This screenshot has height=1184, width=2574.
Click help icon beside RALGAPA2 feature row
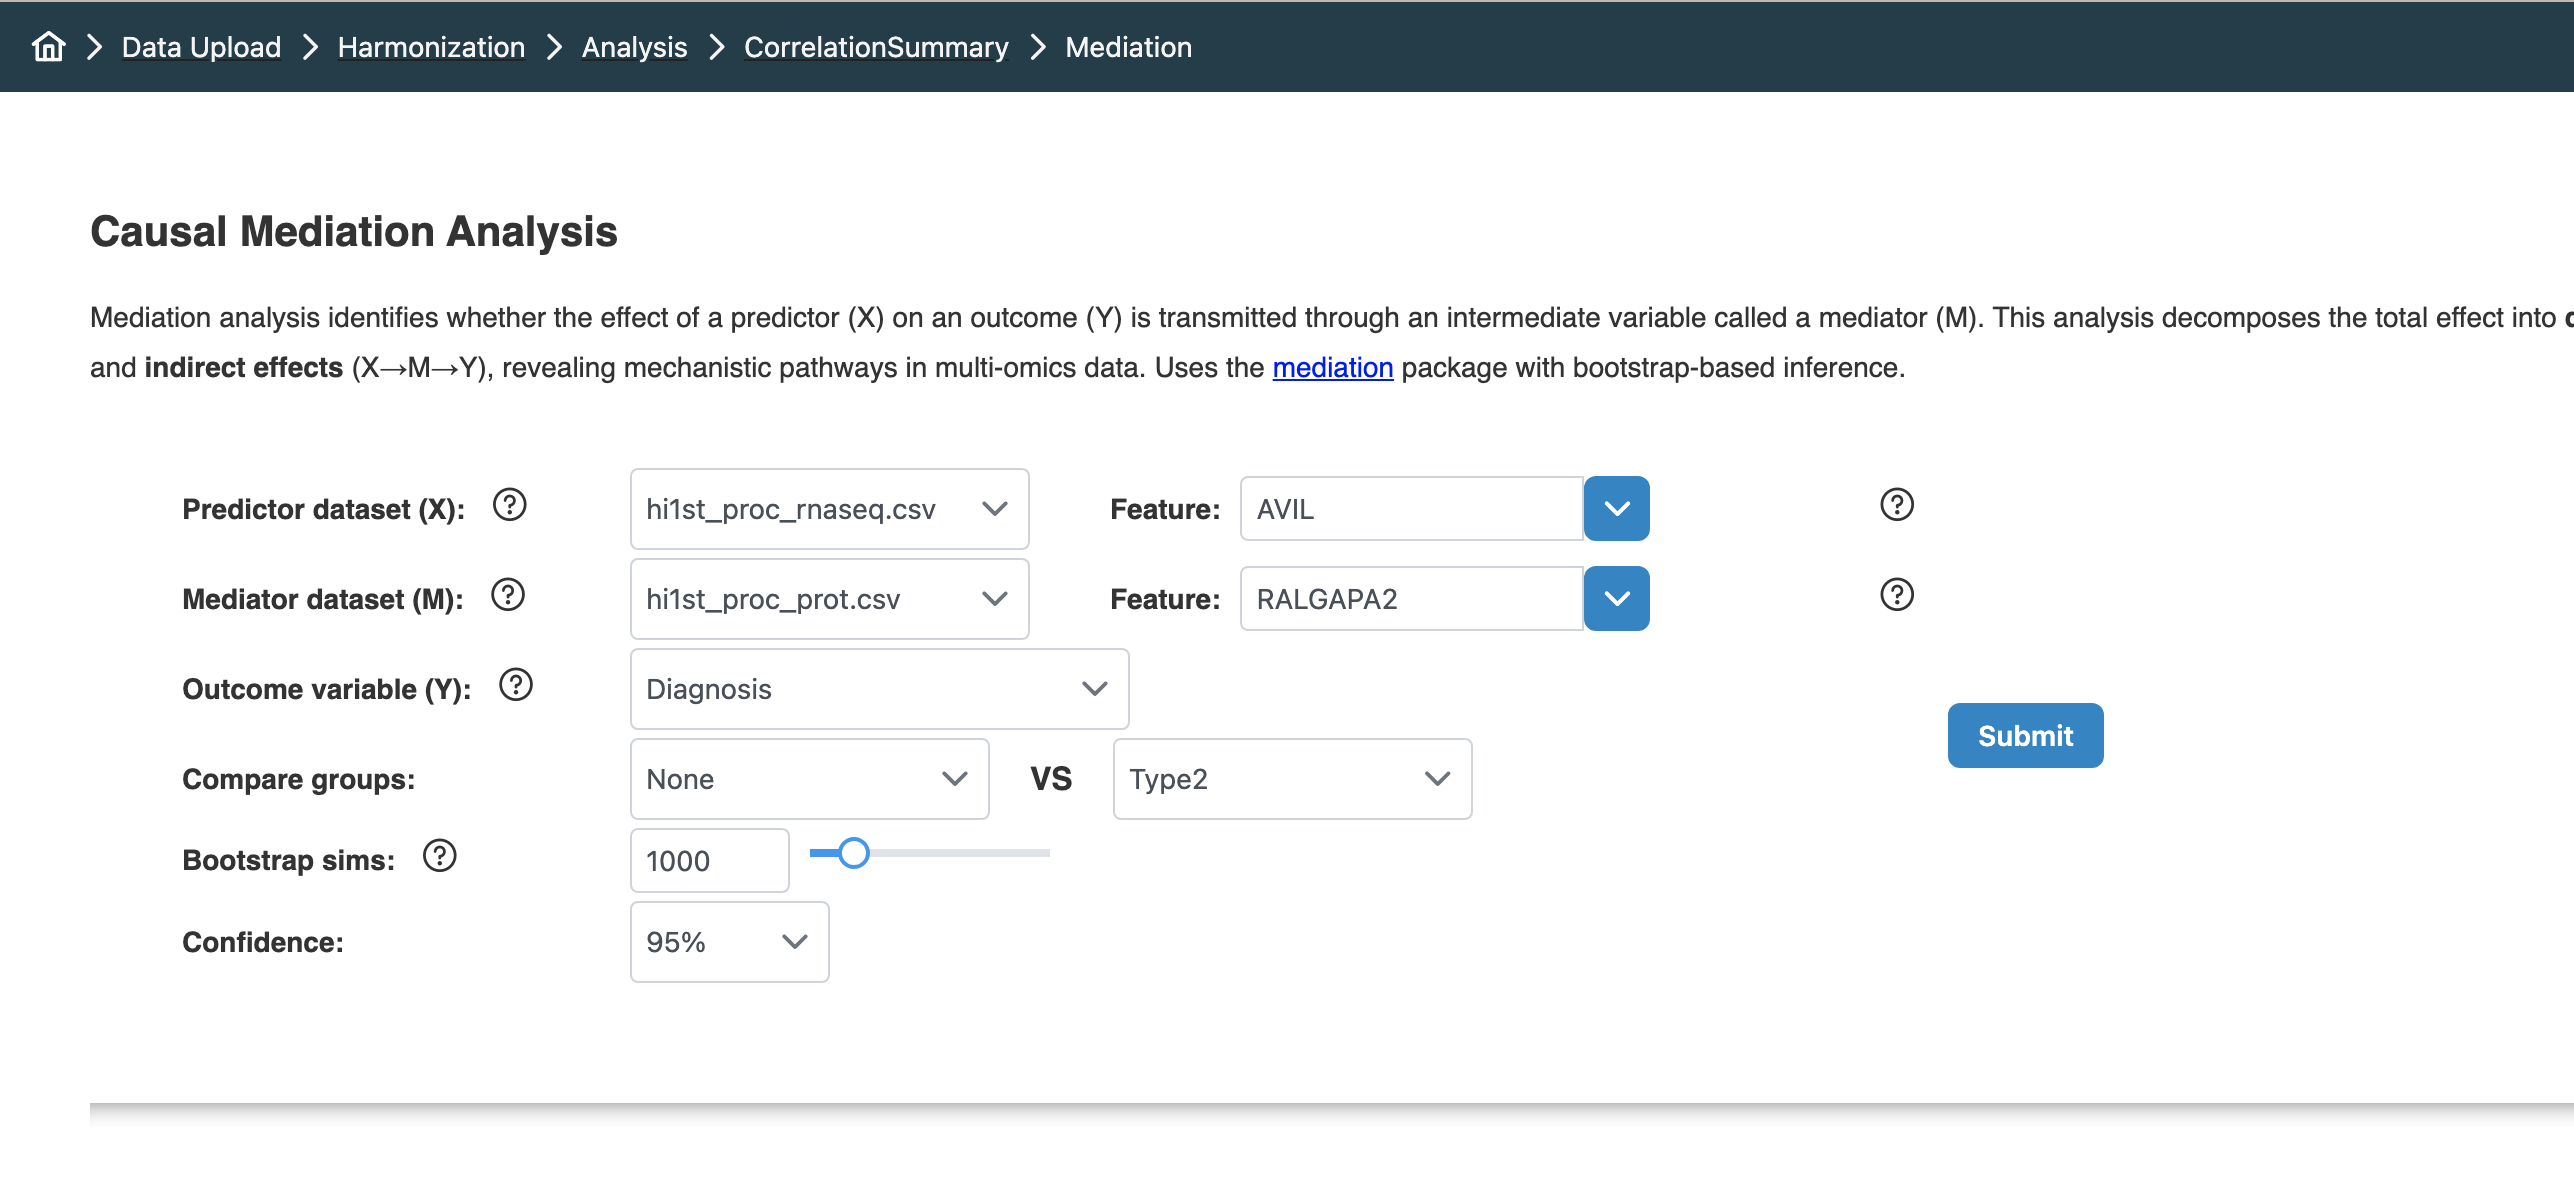[1896, 595]
